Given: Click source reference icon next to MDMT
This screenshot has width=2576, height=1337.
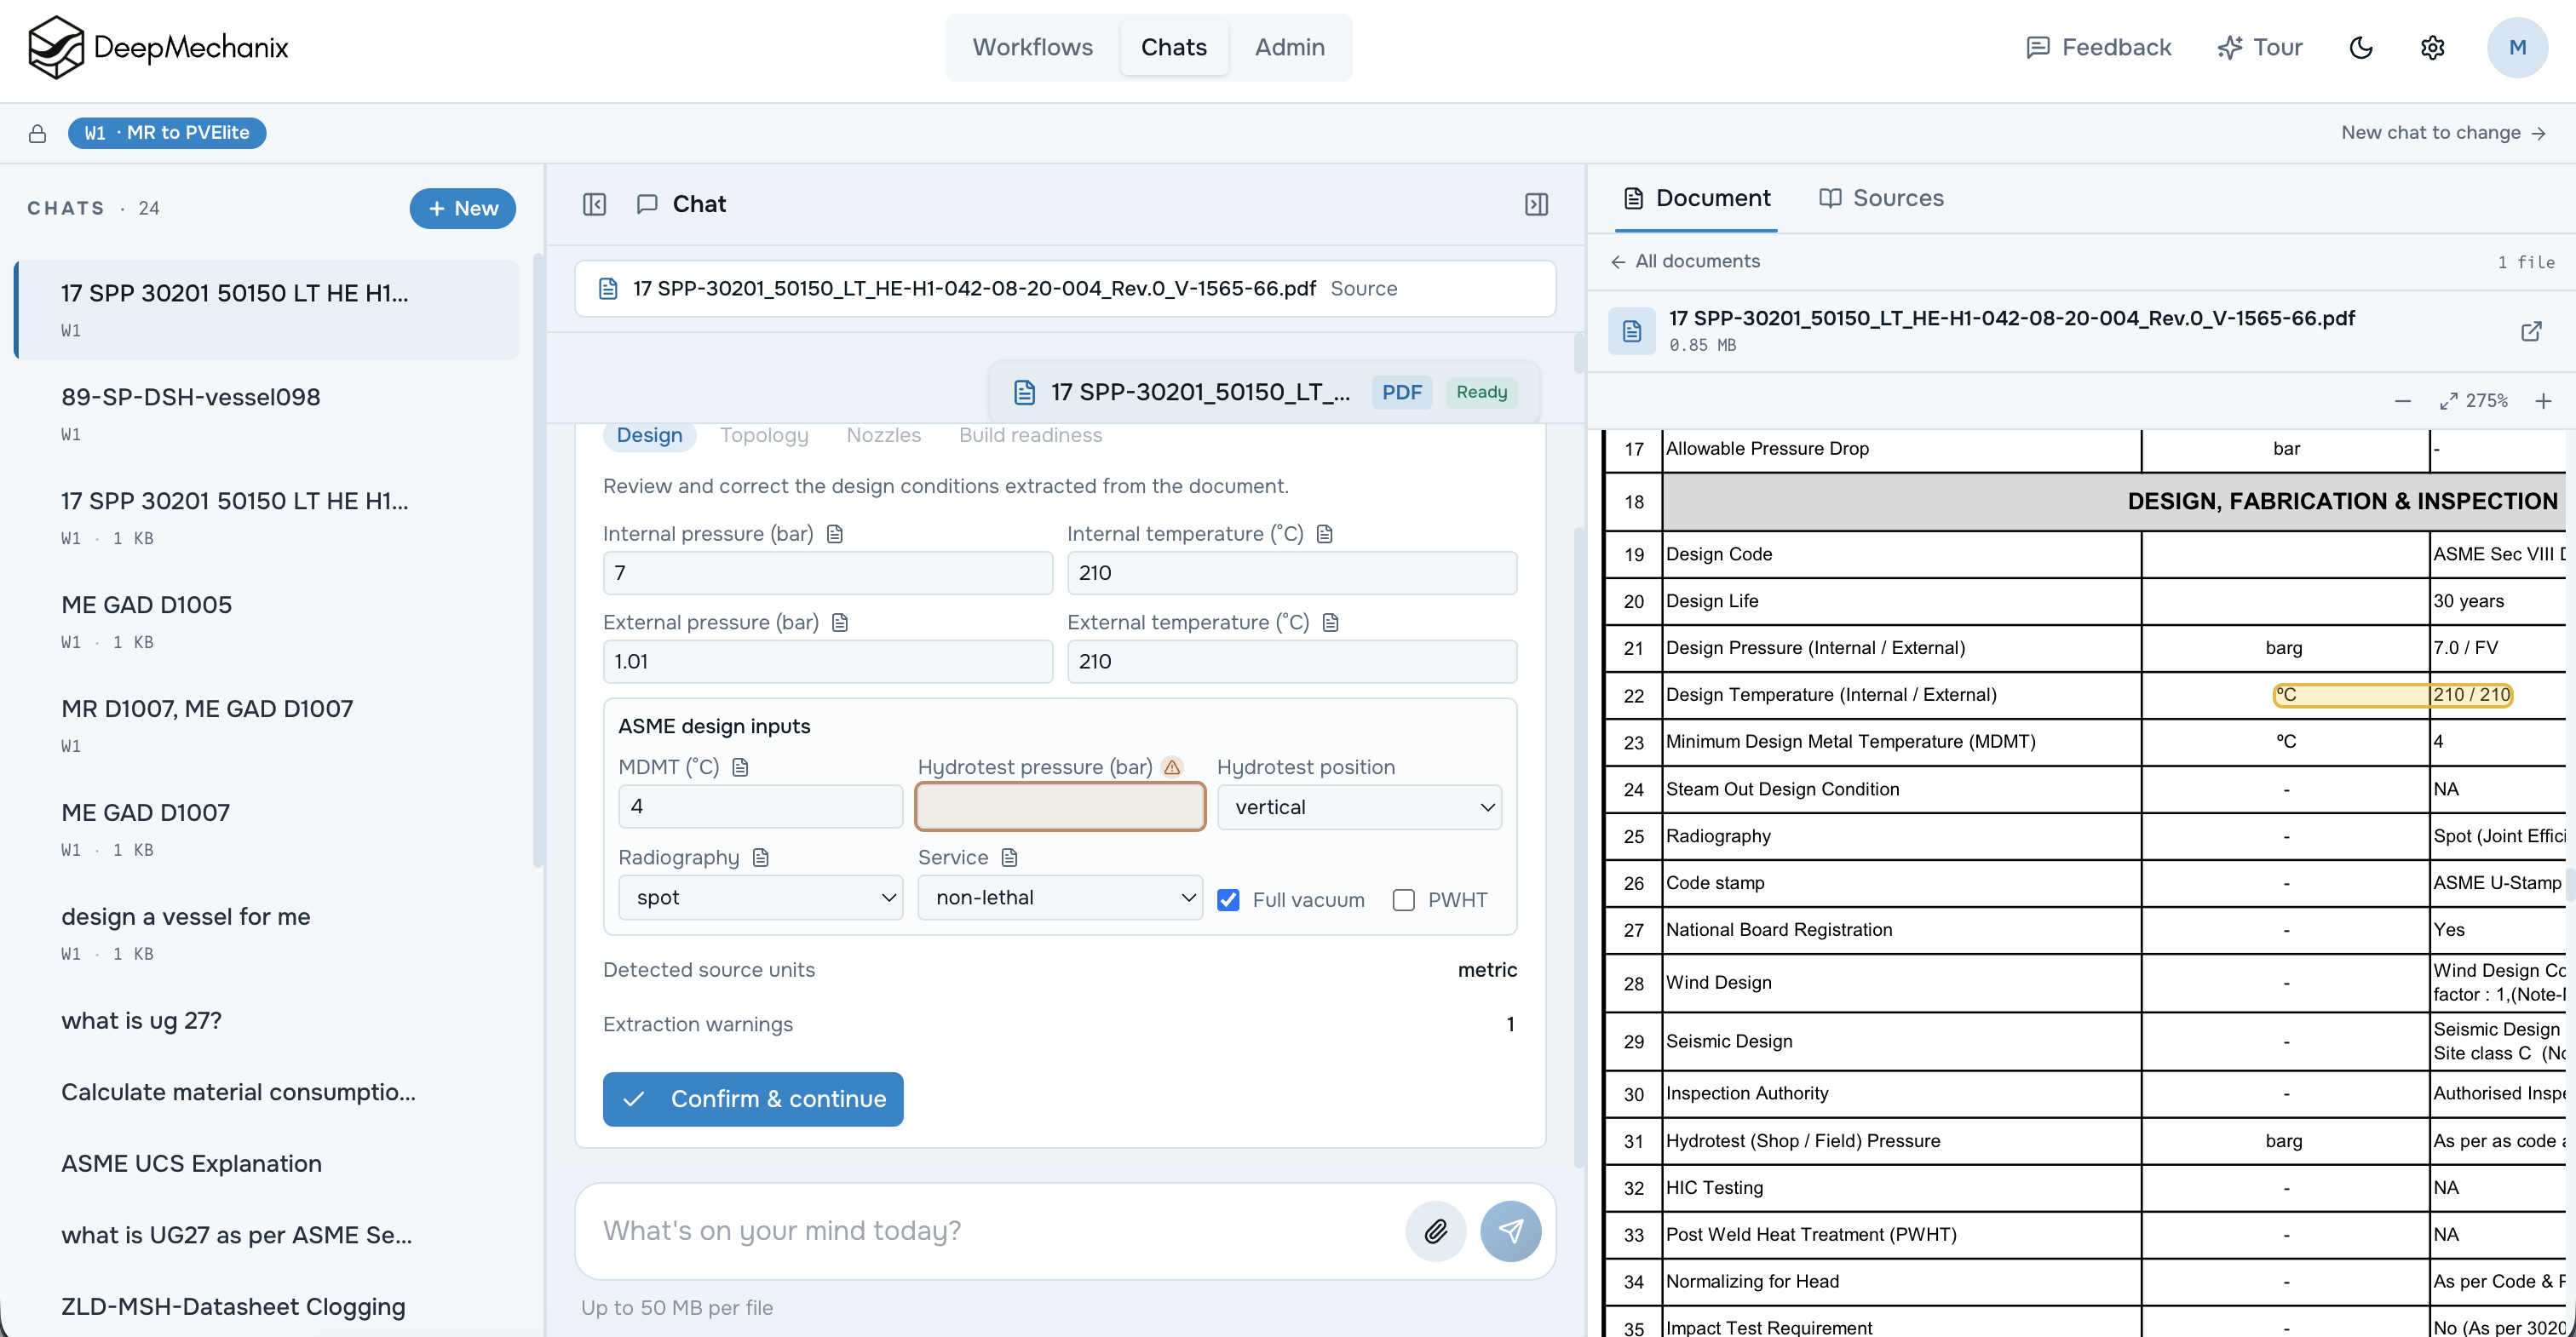Looking at the screenshot, I should click(x=740, y=767).
